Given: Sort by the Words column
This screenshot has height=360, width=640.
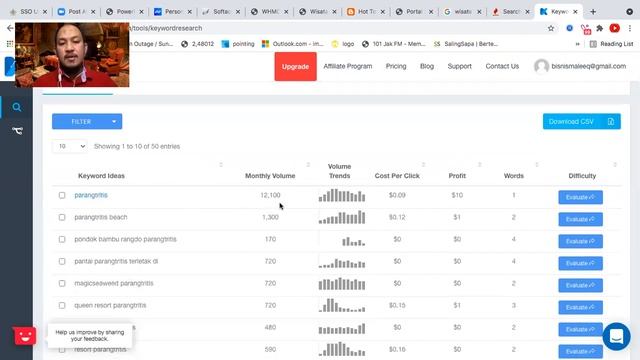Looking at the screenshot, I should tap(537, 164).
